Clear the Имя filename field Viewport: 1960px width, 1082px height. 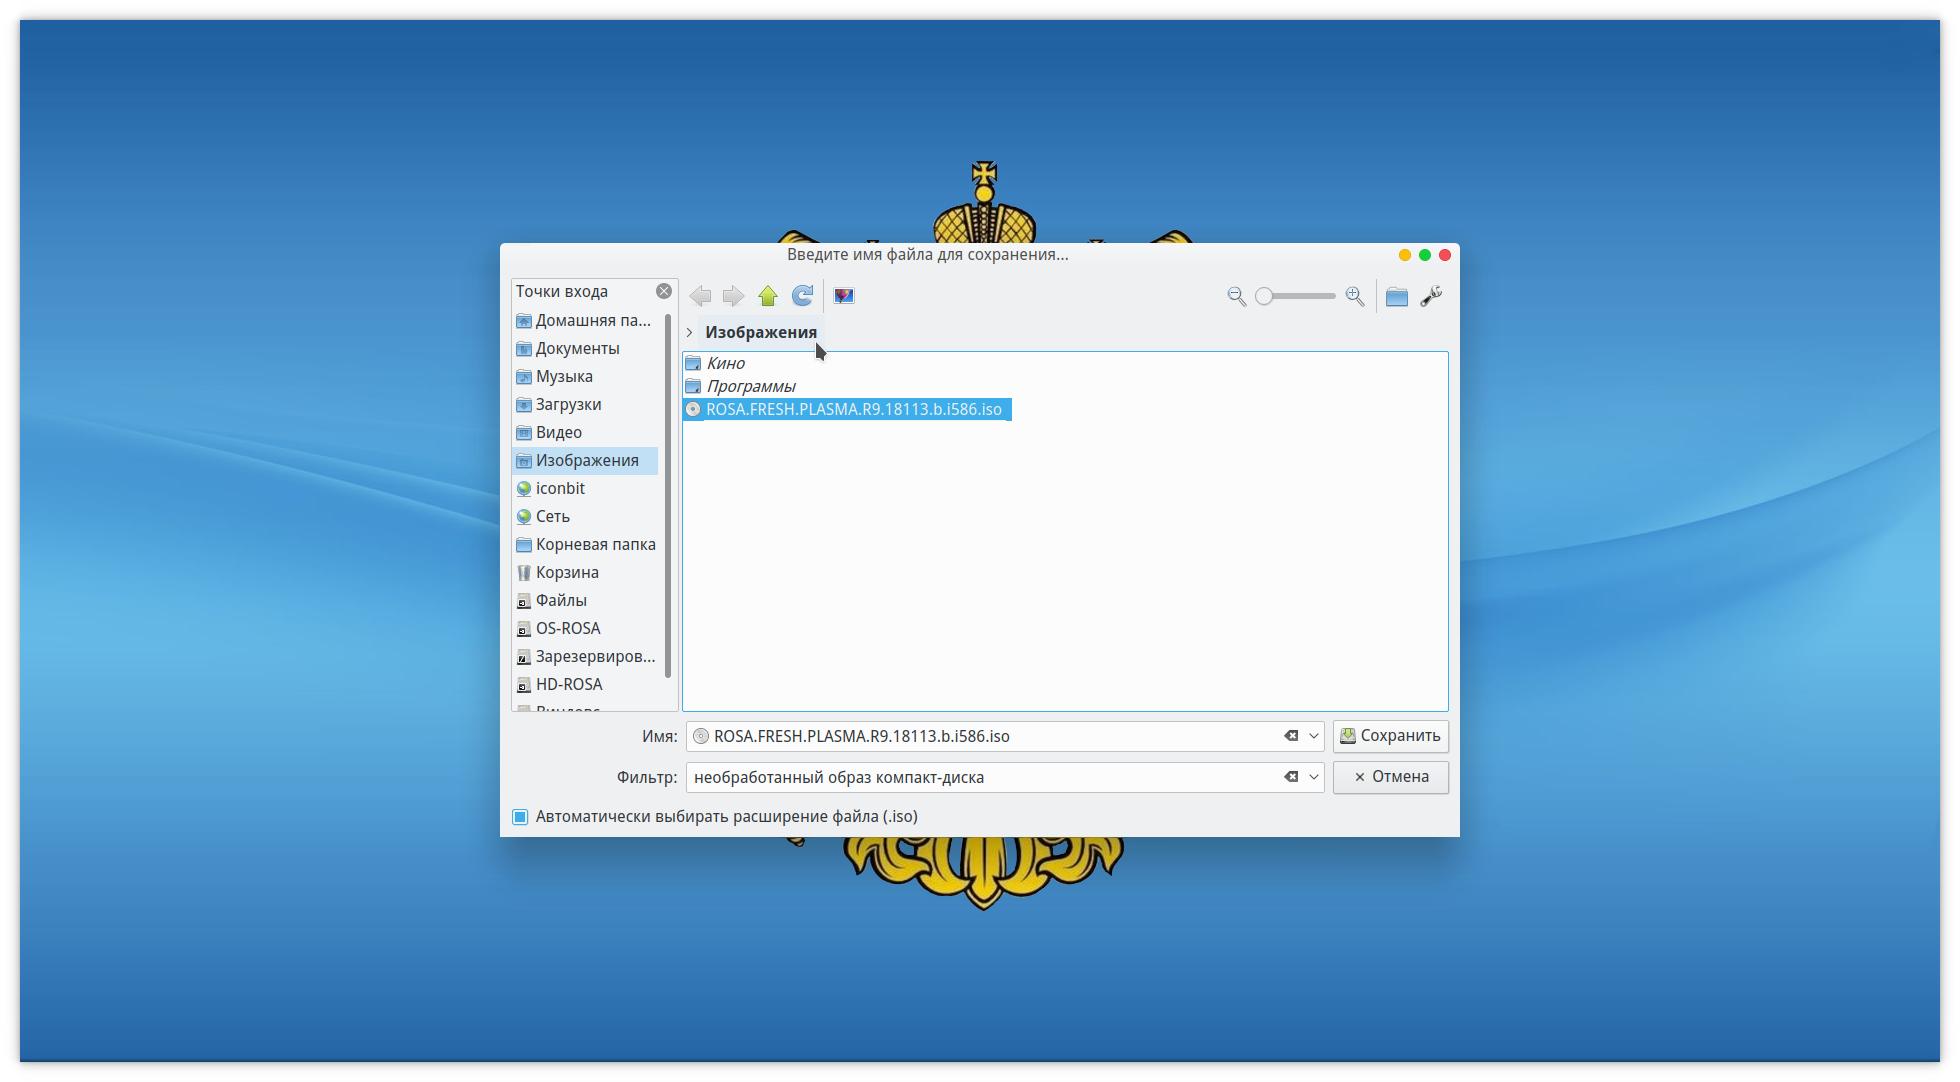pyautogui.click(x=1291, y=736)
